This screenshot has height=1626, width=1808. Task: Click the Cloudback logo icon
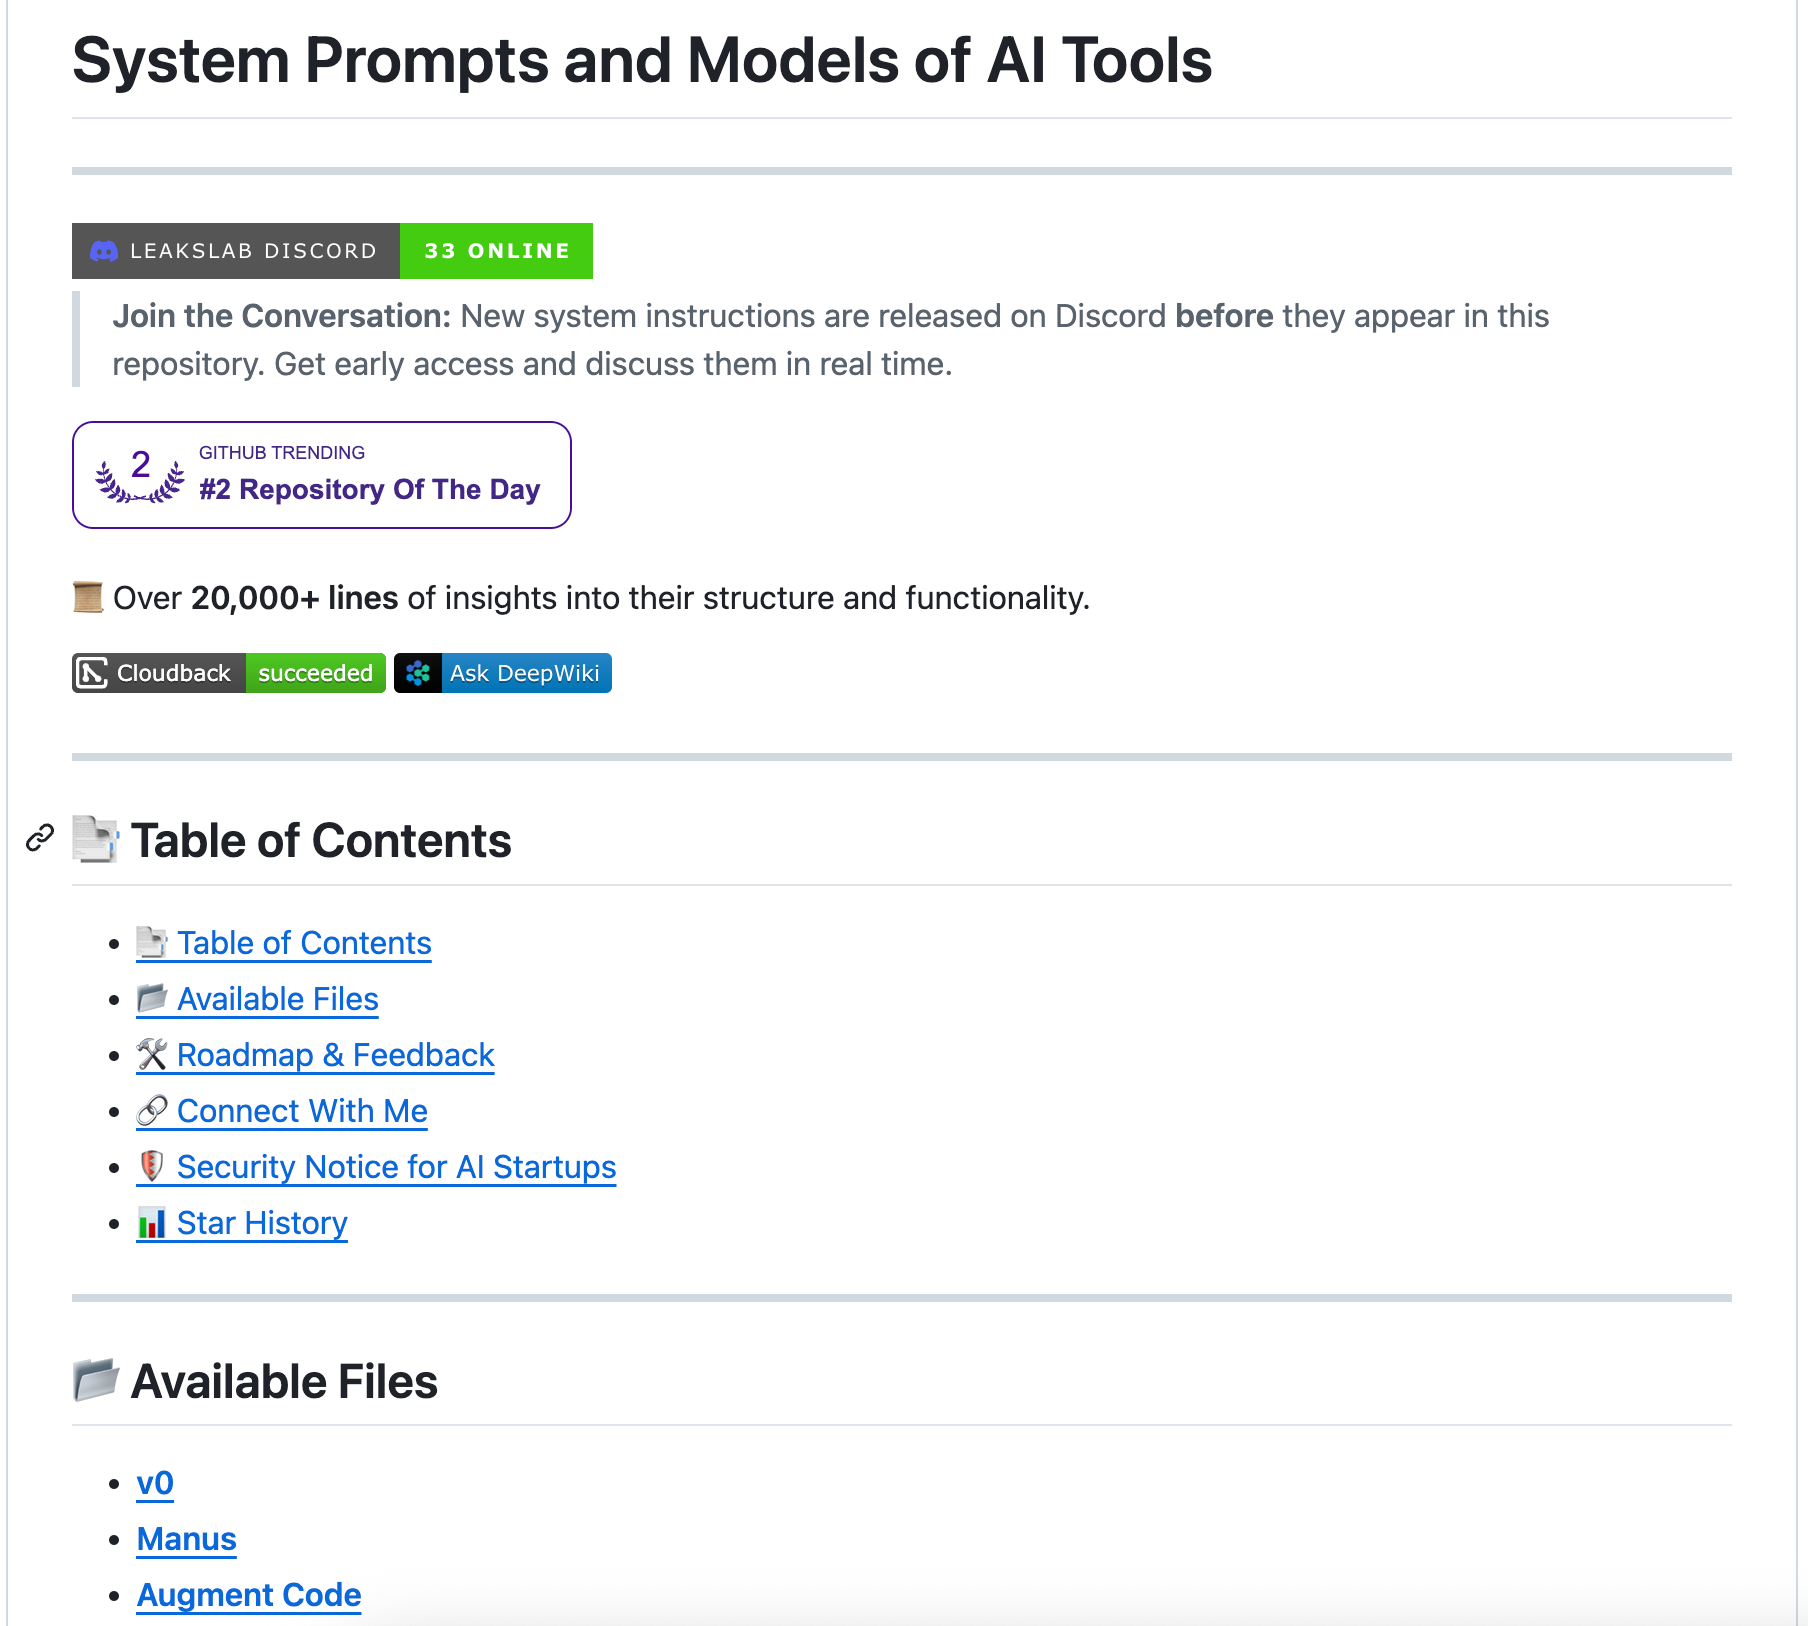pyautogui.click(x=93, y=673)
